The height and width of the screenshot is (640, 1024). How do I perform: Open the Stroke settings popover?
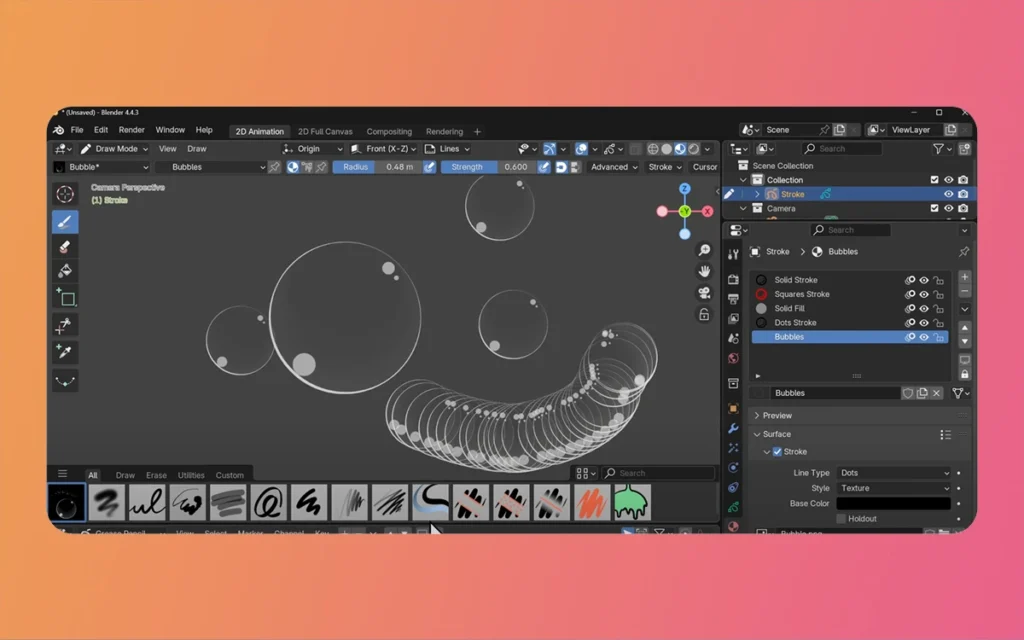click(x=664, y=167)
